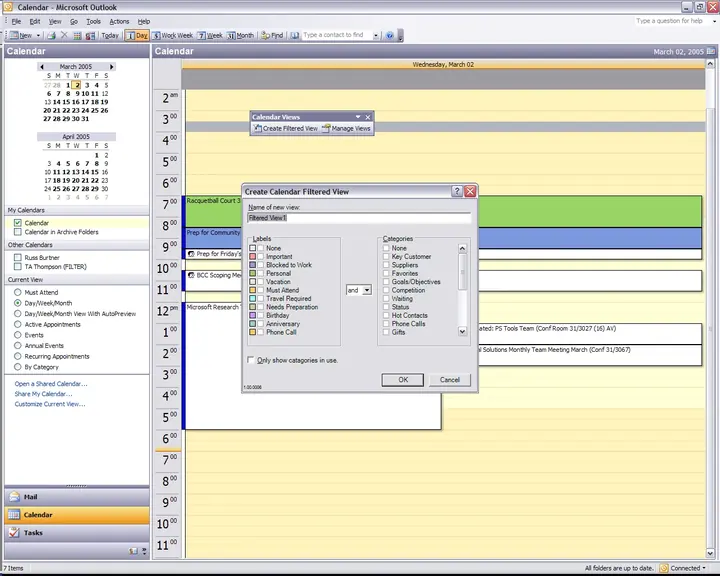The width and height of the screenshot is (720, 576).
Task: Switch to Work Week view
Action: point(173,35)
